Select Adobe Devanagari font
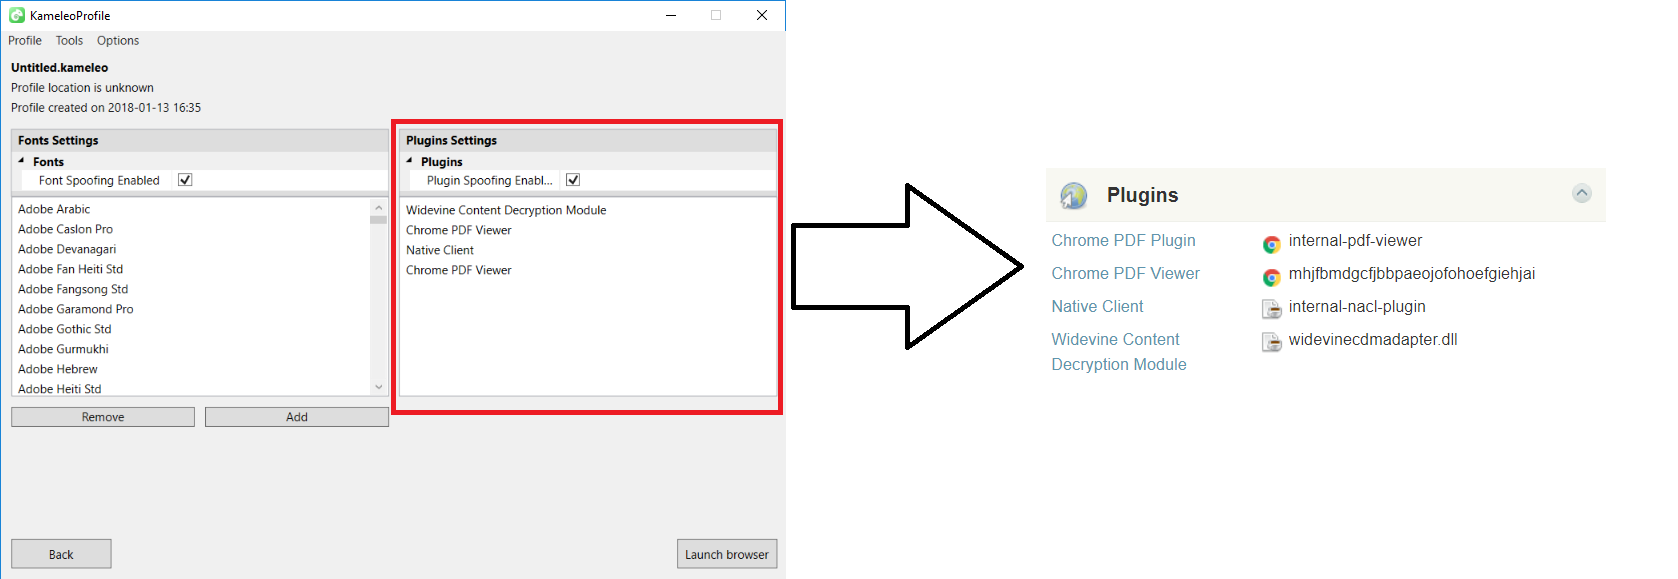1678x579 pixels. pyautogui.click(x=67, y=249)
